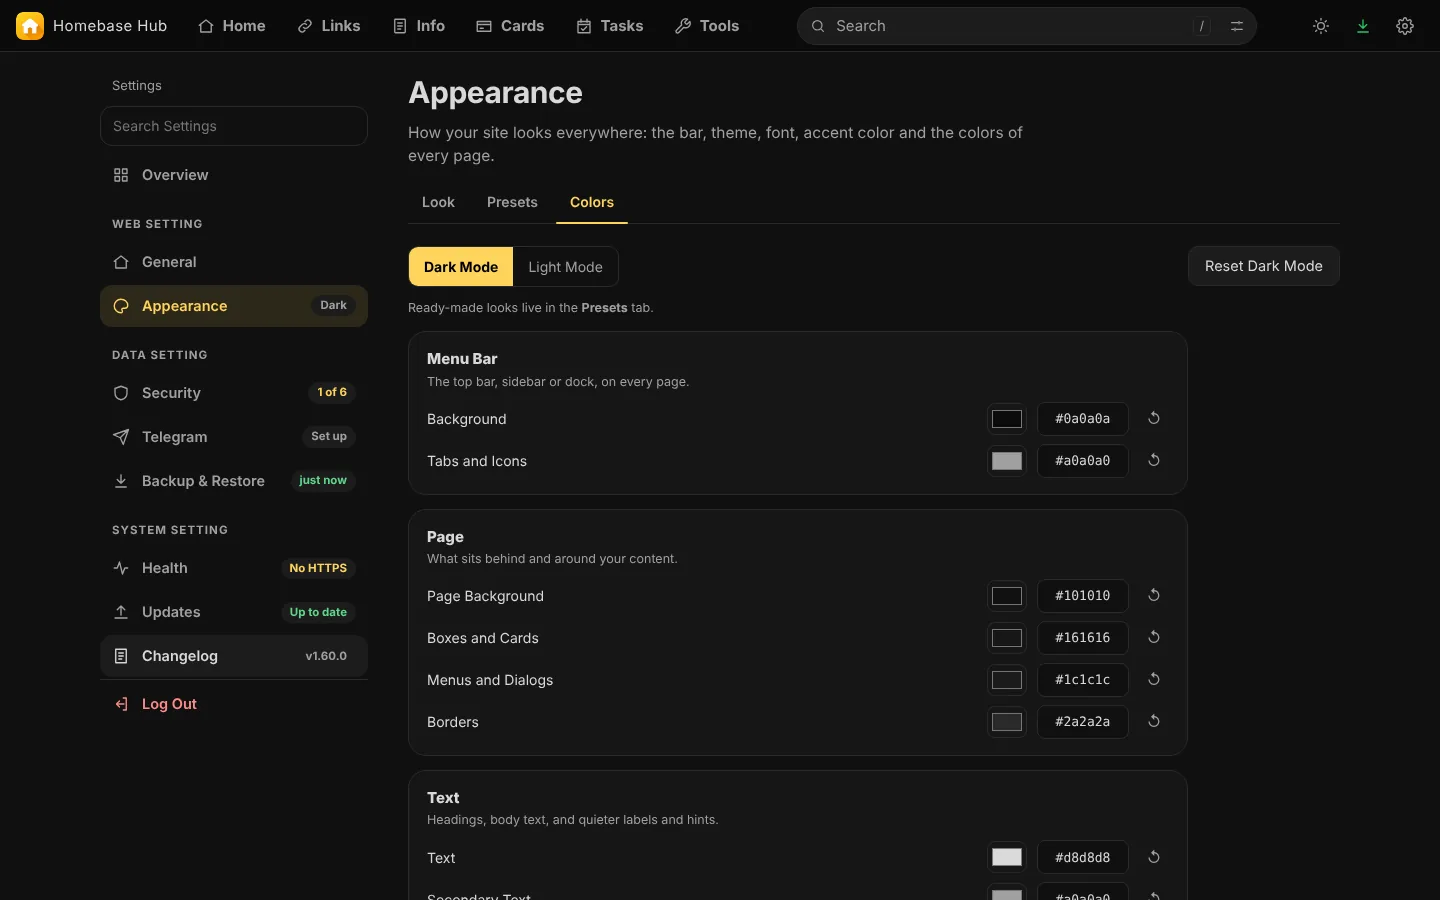Open Telegram settings

coord(234,437)
